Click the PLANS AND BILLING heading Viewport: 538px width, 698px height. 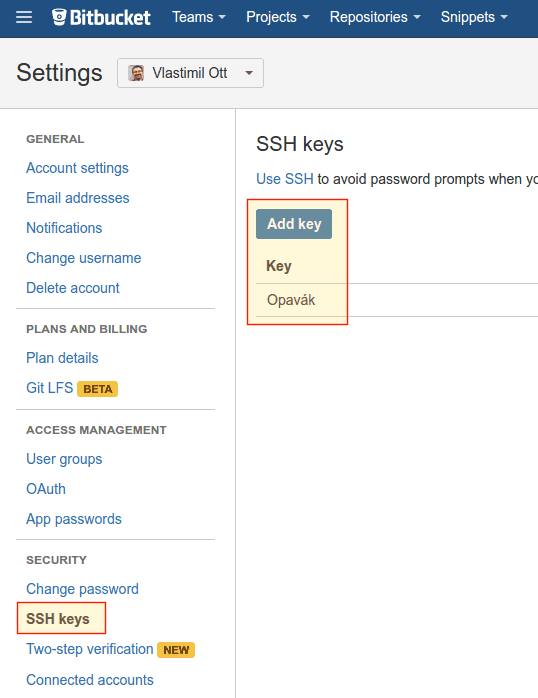[87, 329]
